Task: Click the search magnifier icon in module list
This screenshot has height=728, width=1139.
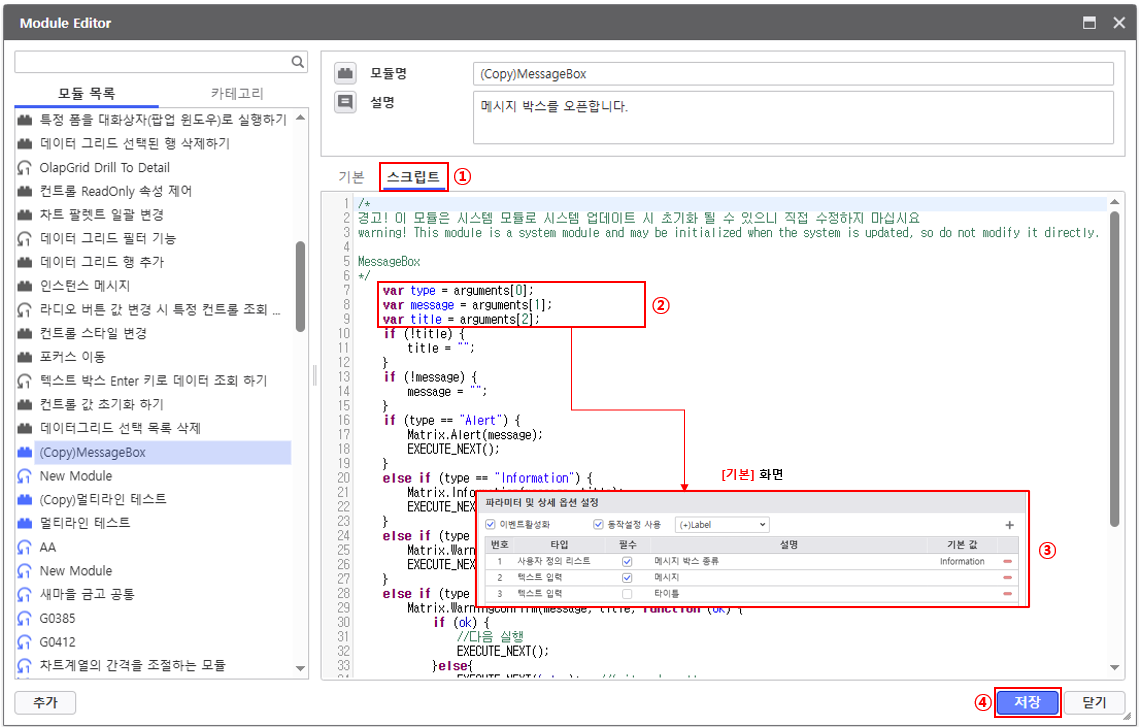Action: [298, 62]
